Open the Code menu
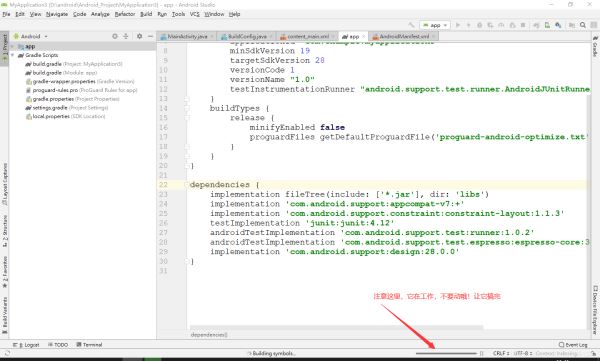This screenshot has height=361, width=600. 79,14
